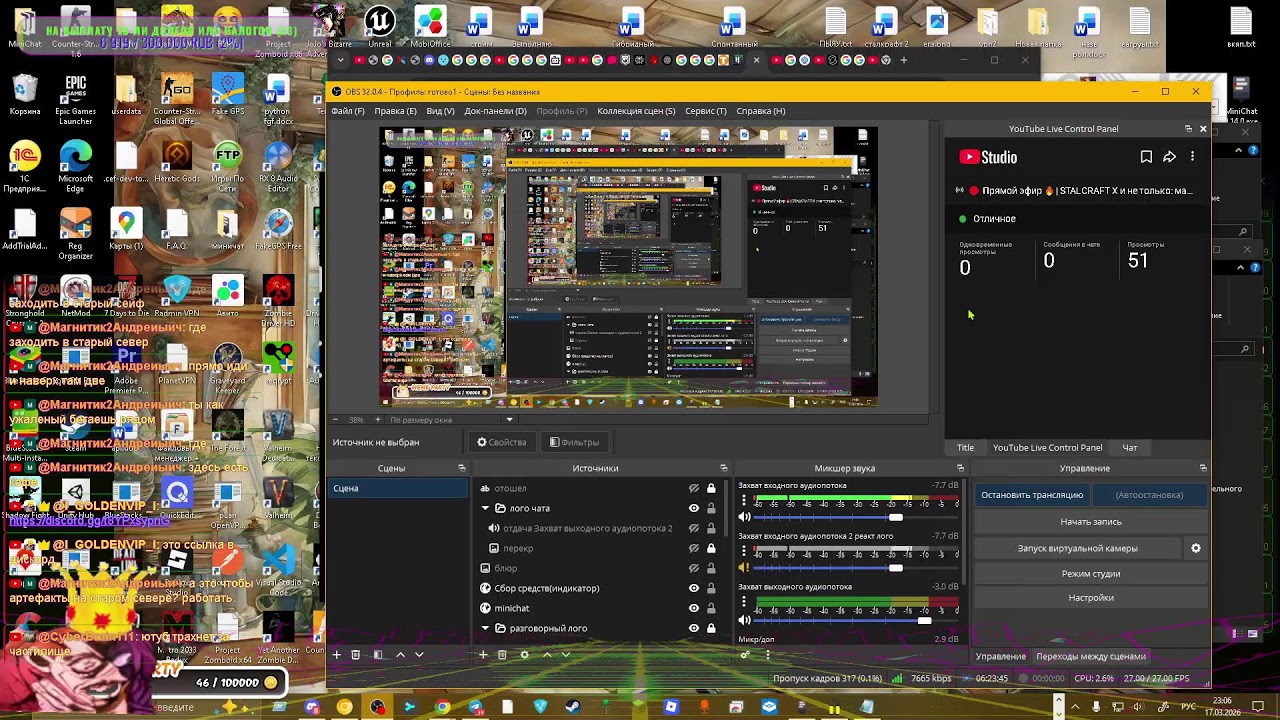Image resolution: width=1280 pixels, height=720 pixels.
Task: Switch to Переходы между сценами tab
Action: coord(1091,656)
